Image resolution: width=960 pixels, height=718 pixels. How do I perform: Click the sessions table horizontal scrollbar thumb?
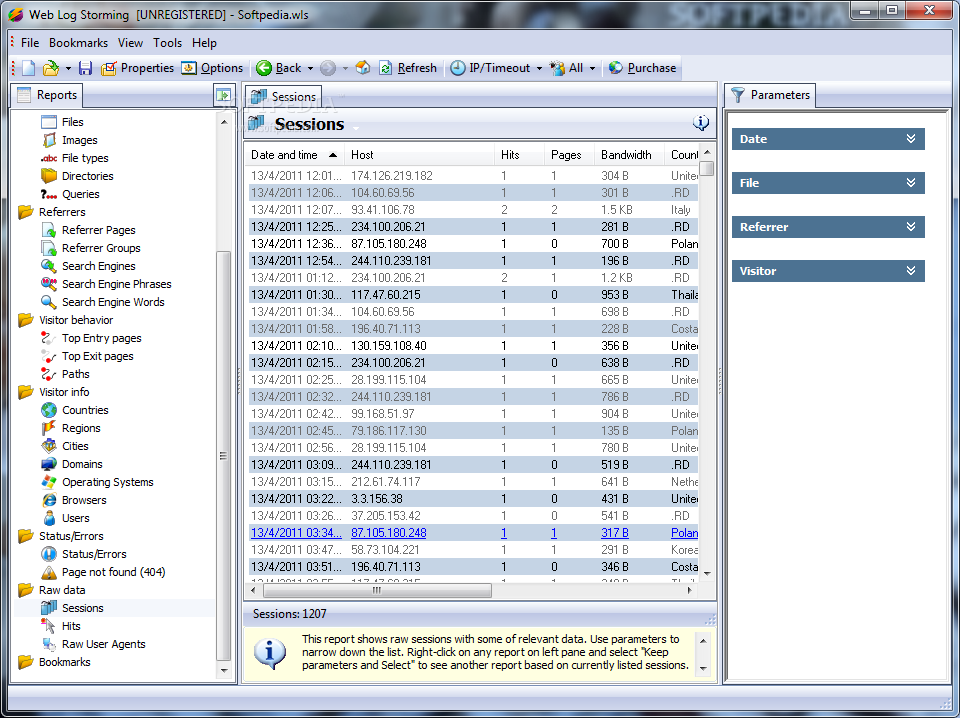pos(377,591)
